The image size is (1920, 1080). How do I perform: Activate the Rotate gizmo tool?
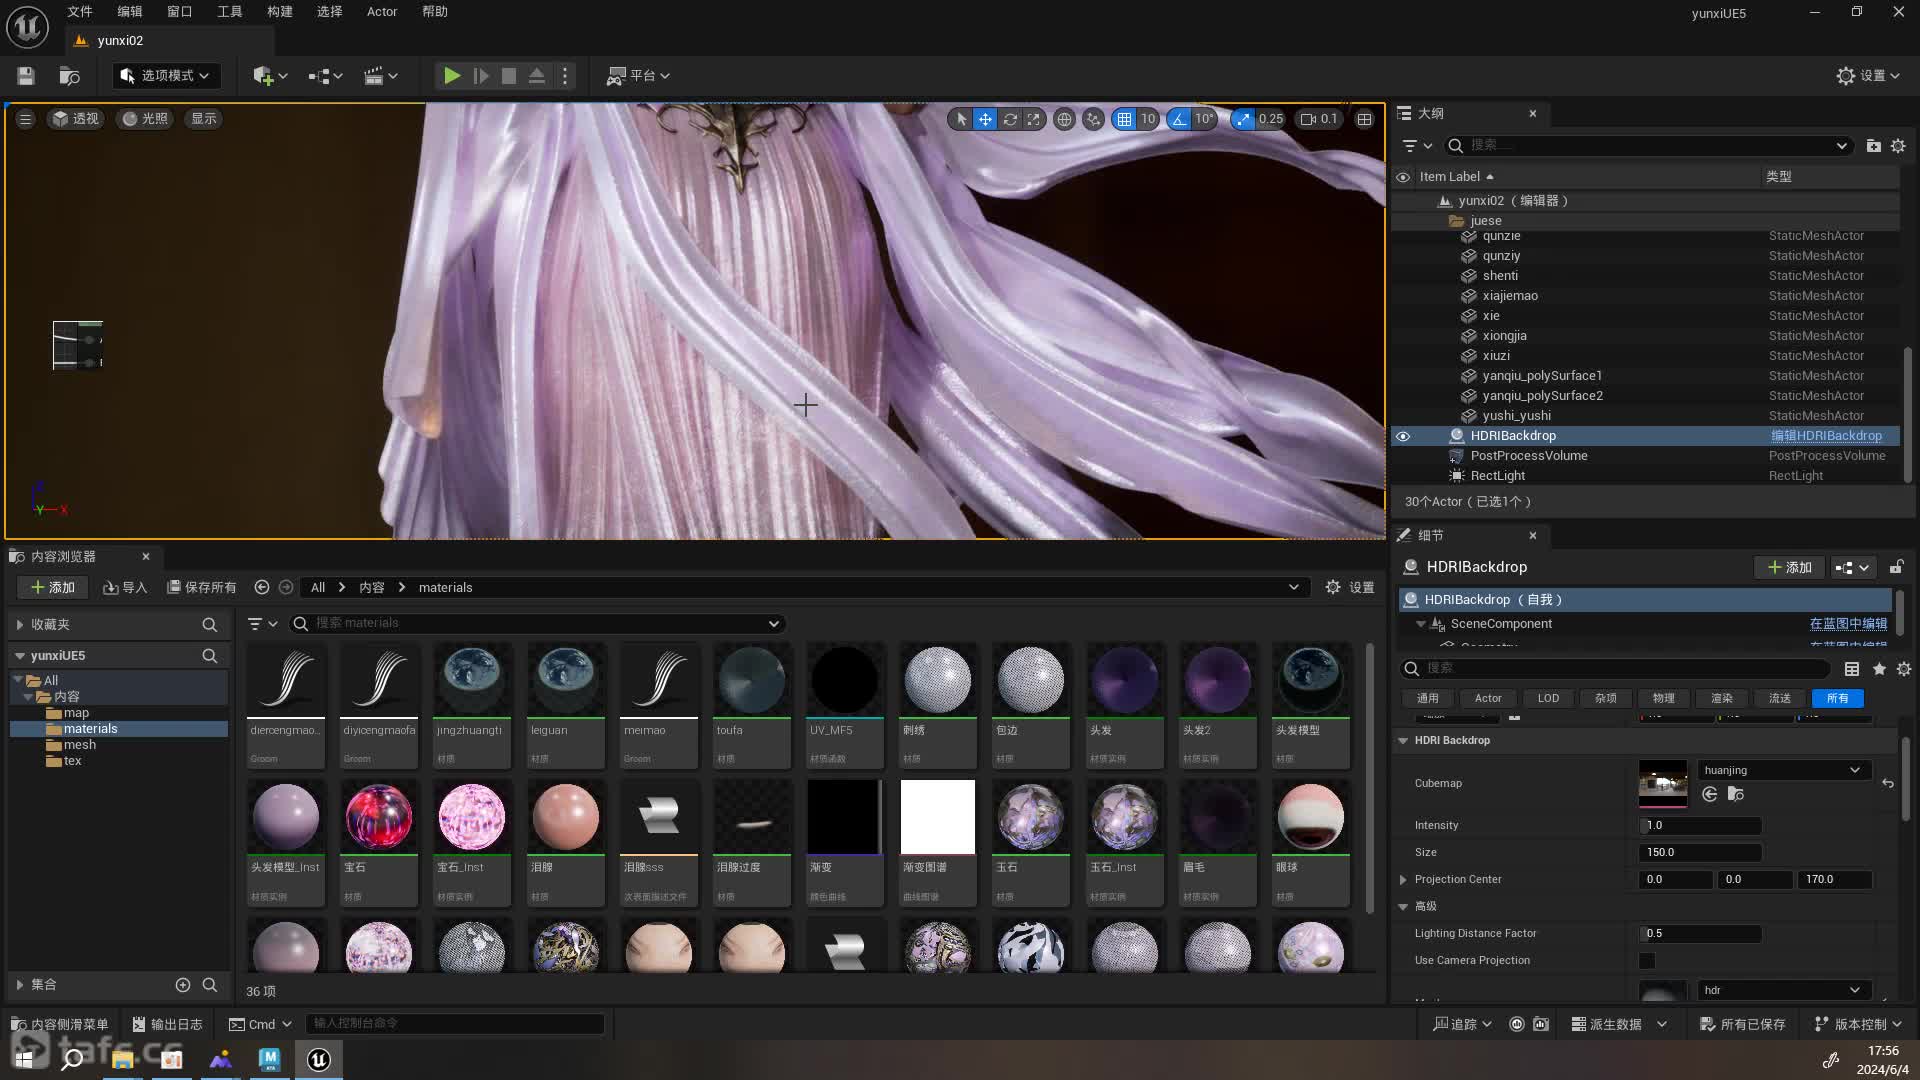click(x=1010, y=119)
